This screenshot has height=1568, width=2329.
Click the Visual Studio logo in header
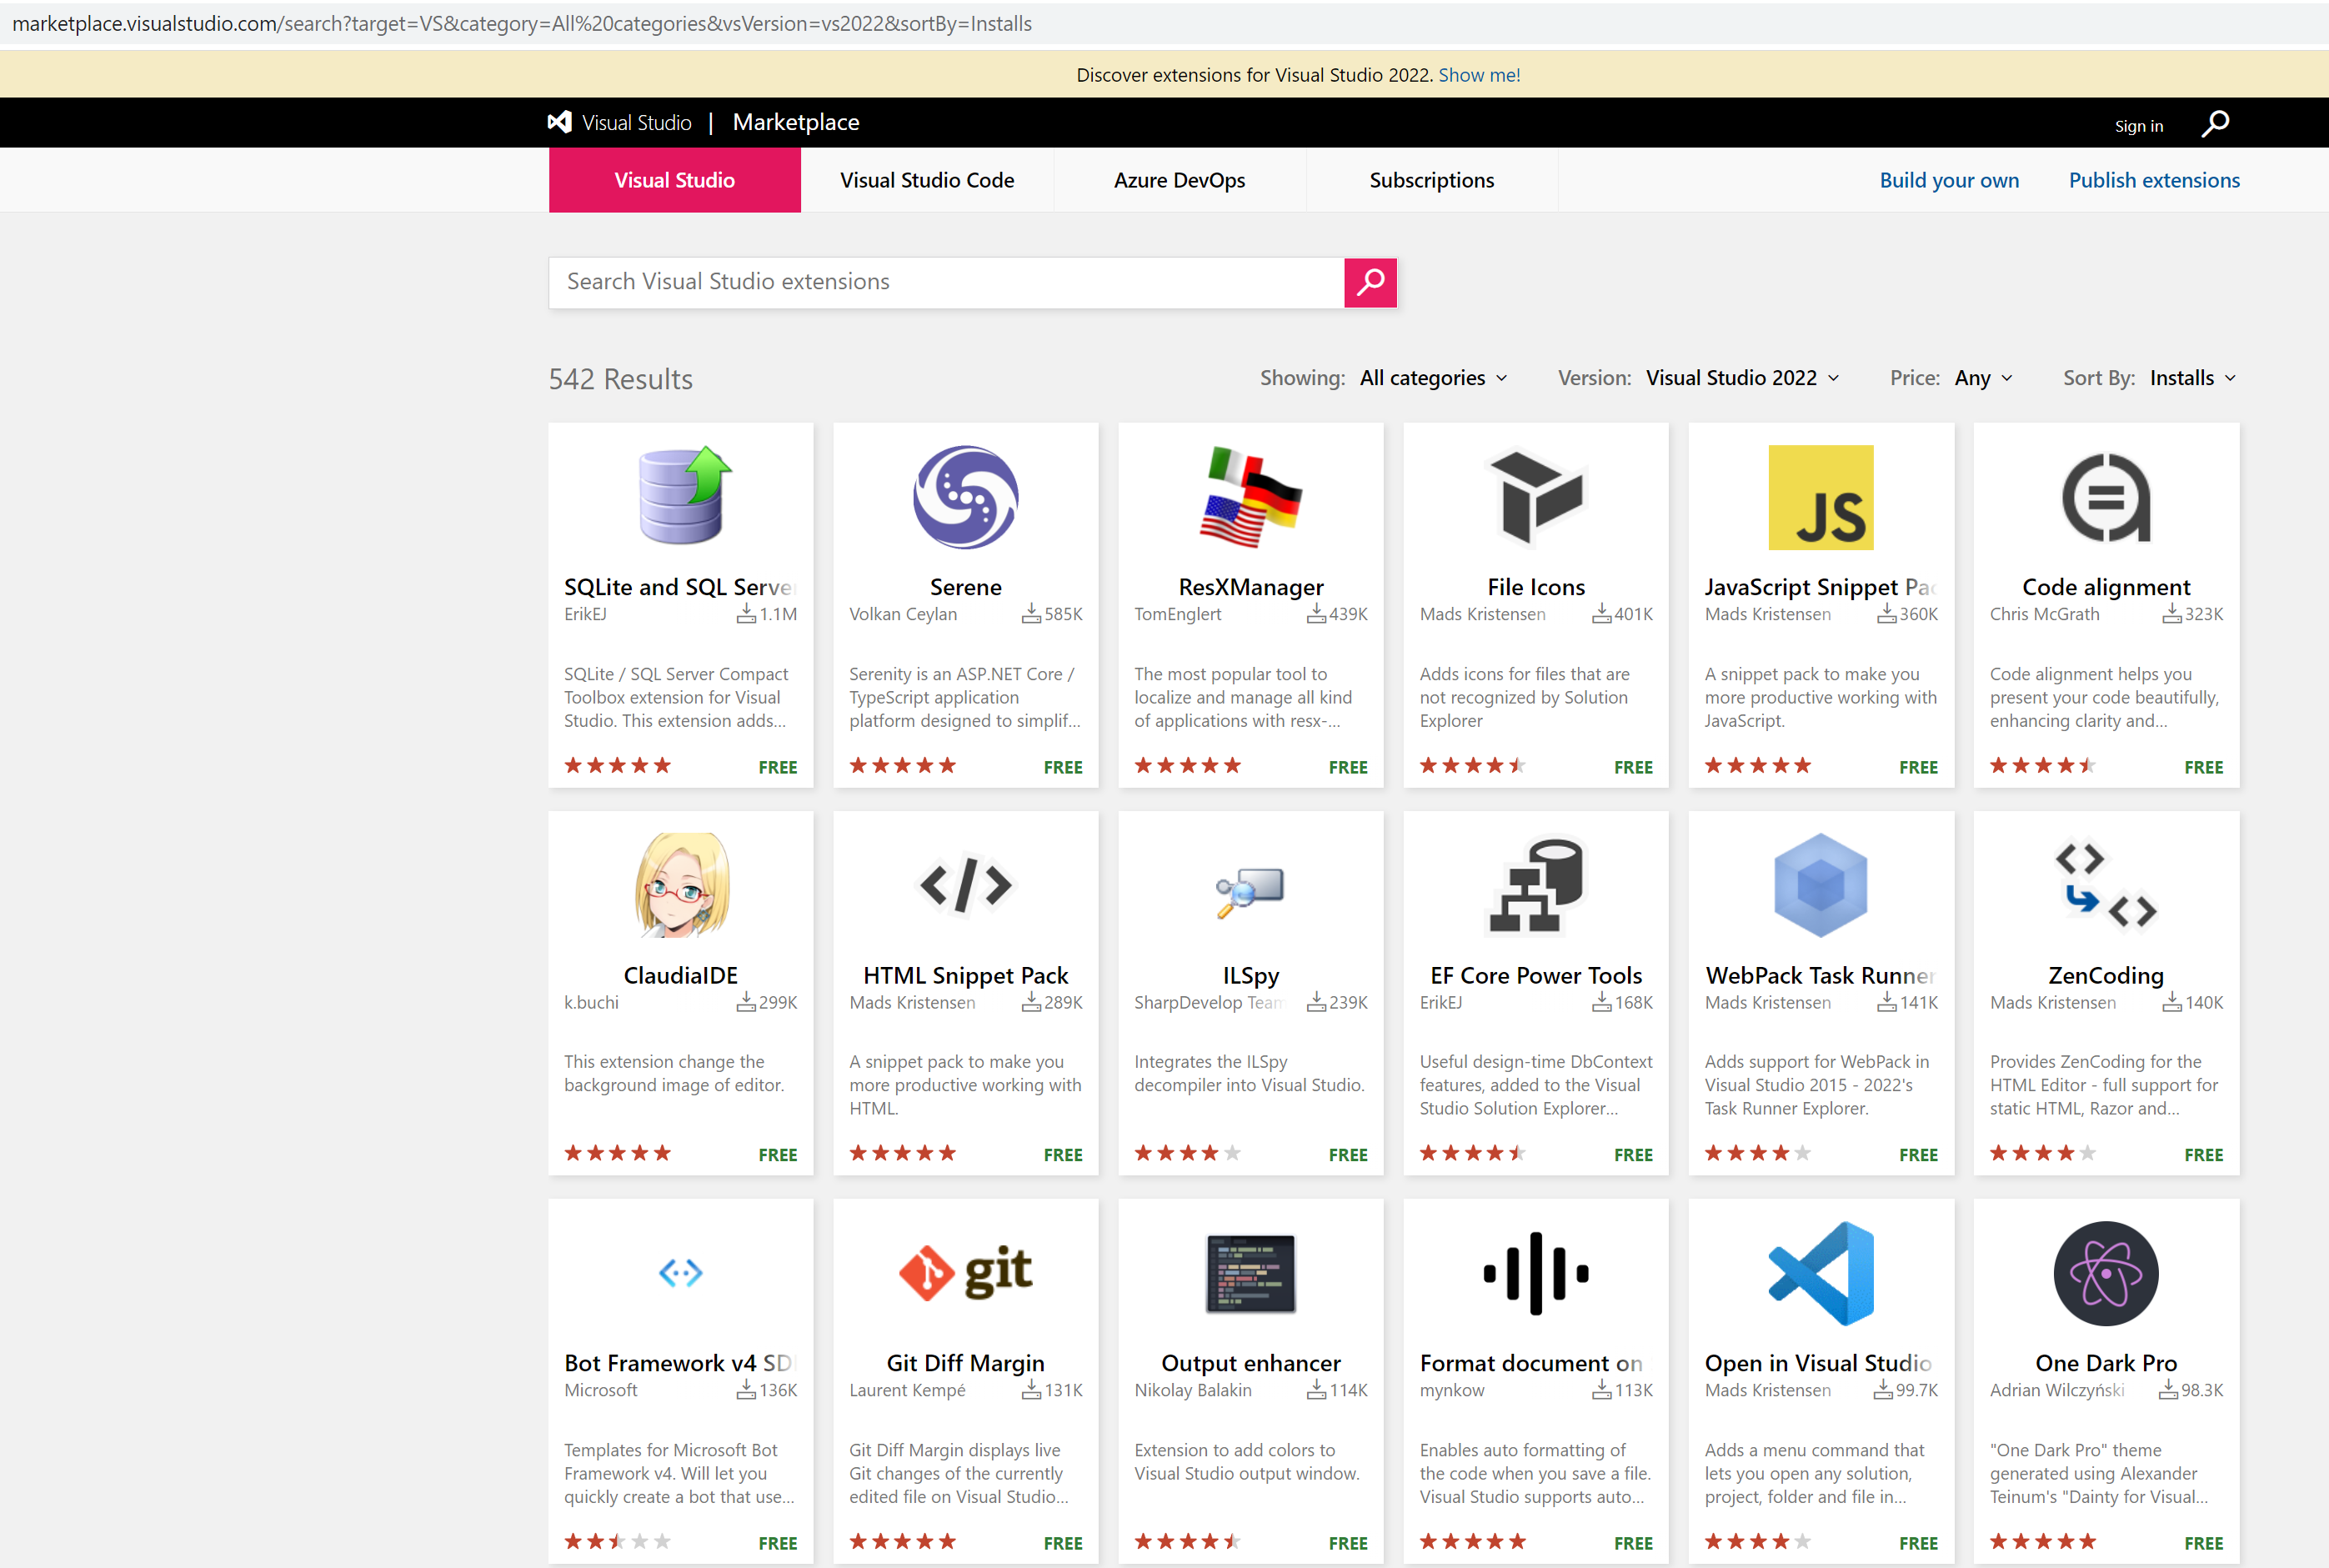tap(560, 122)
